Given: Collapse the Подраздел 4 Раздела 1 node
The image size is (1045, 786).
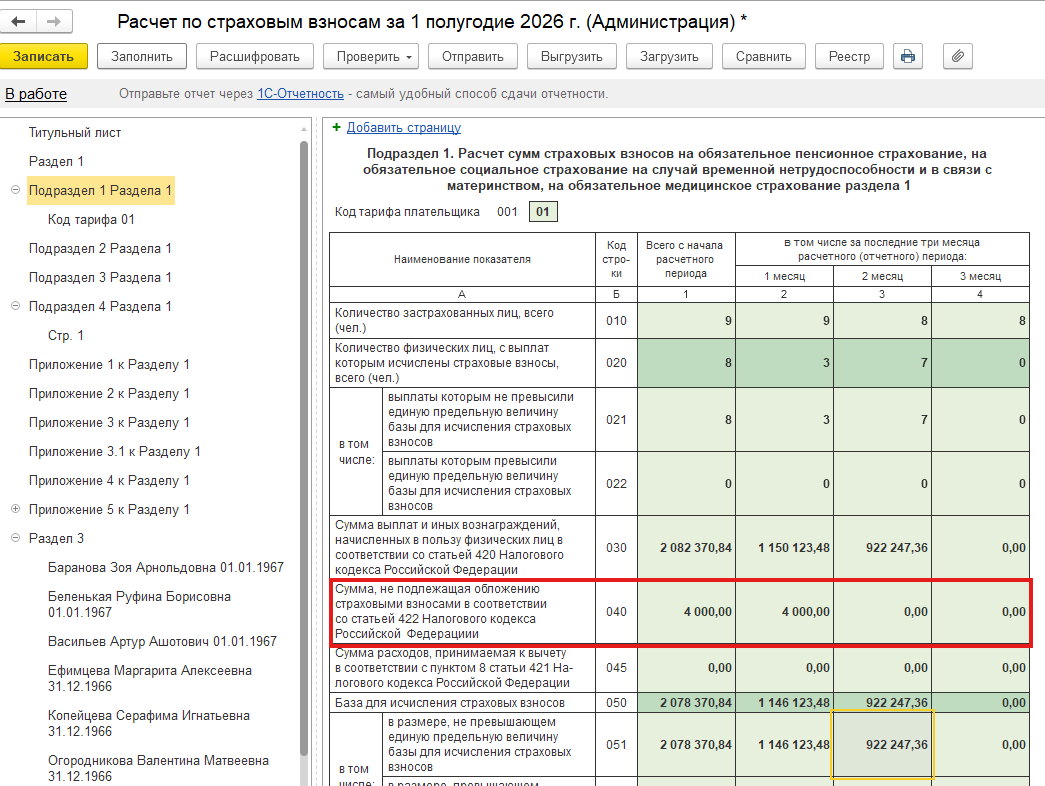Looking at the screenshot, I should click(15, 306).
